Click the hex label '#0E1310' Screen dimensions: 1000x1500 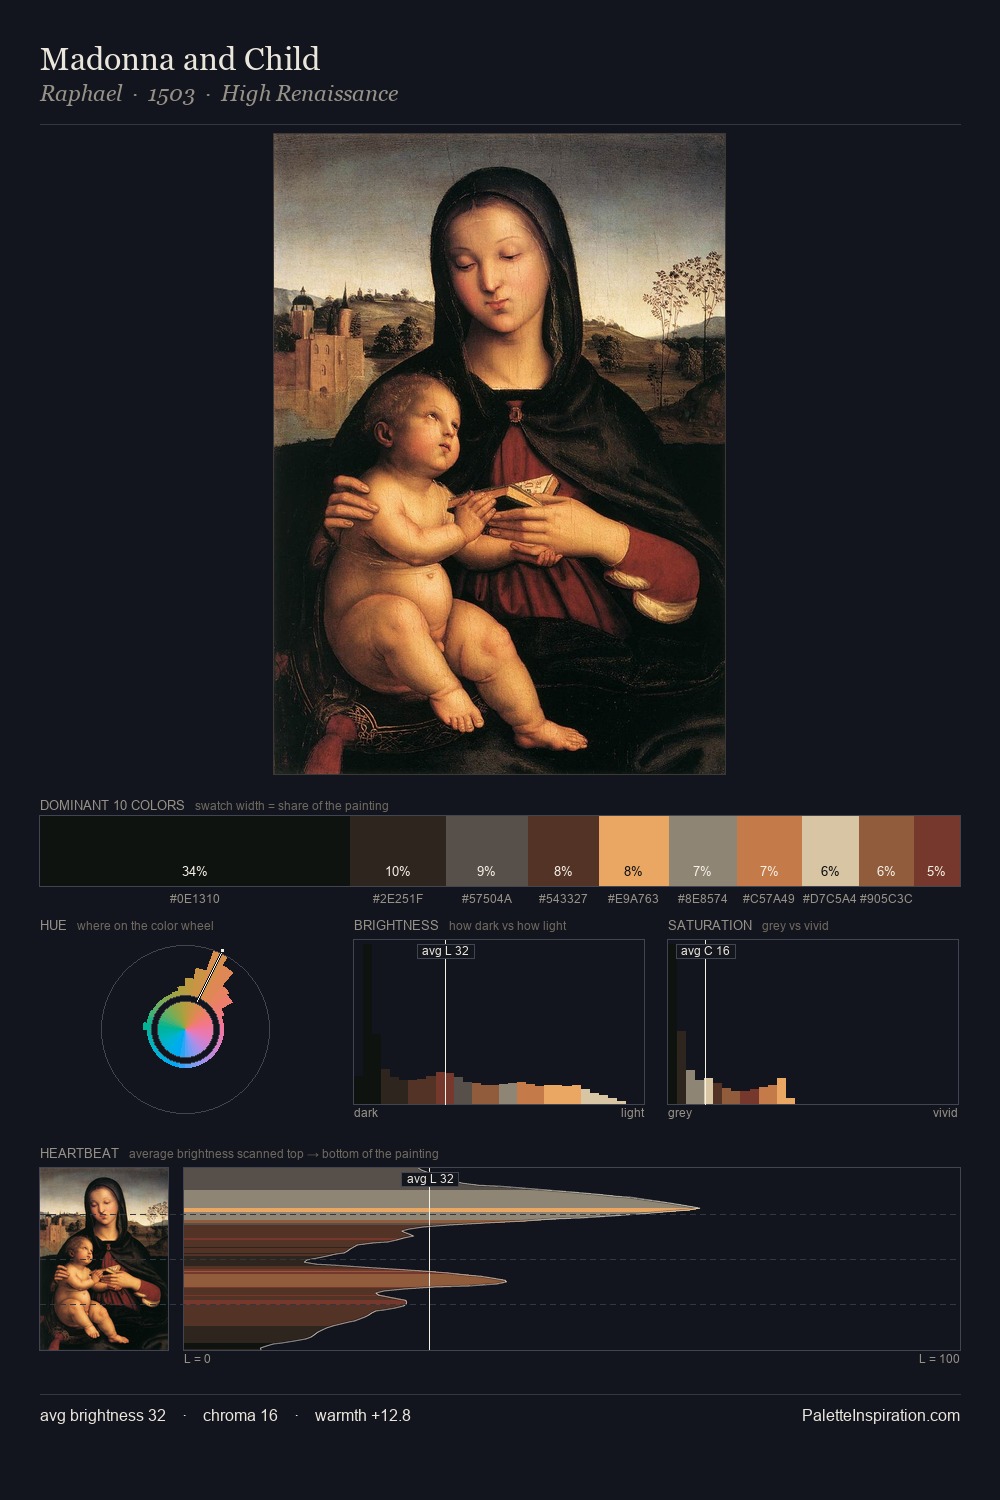pos(195,898)
